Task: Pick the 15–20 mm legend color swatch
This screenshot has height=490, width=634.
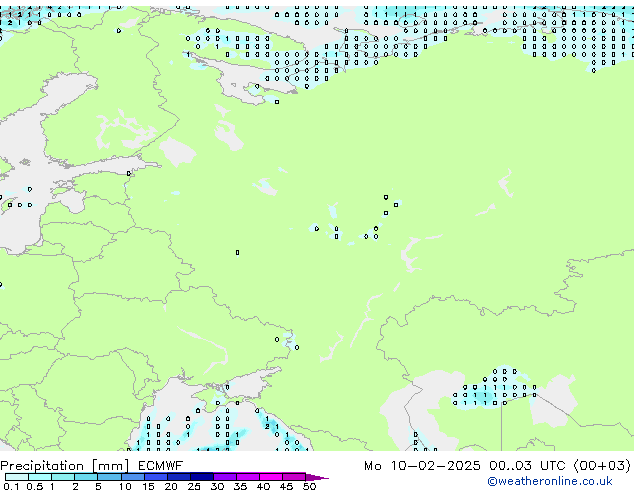Action: (x=156, y=477)
